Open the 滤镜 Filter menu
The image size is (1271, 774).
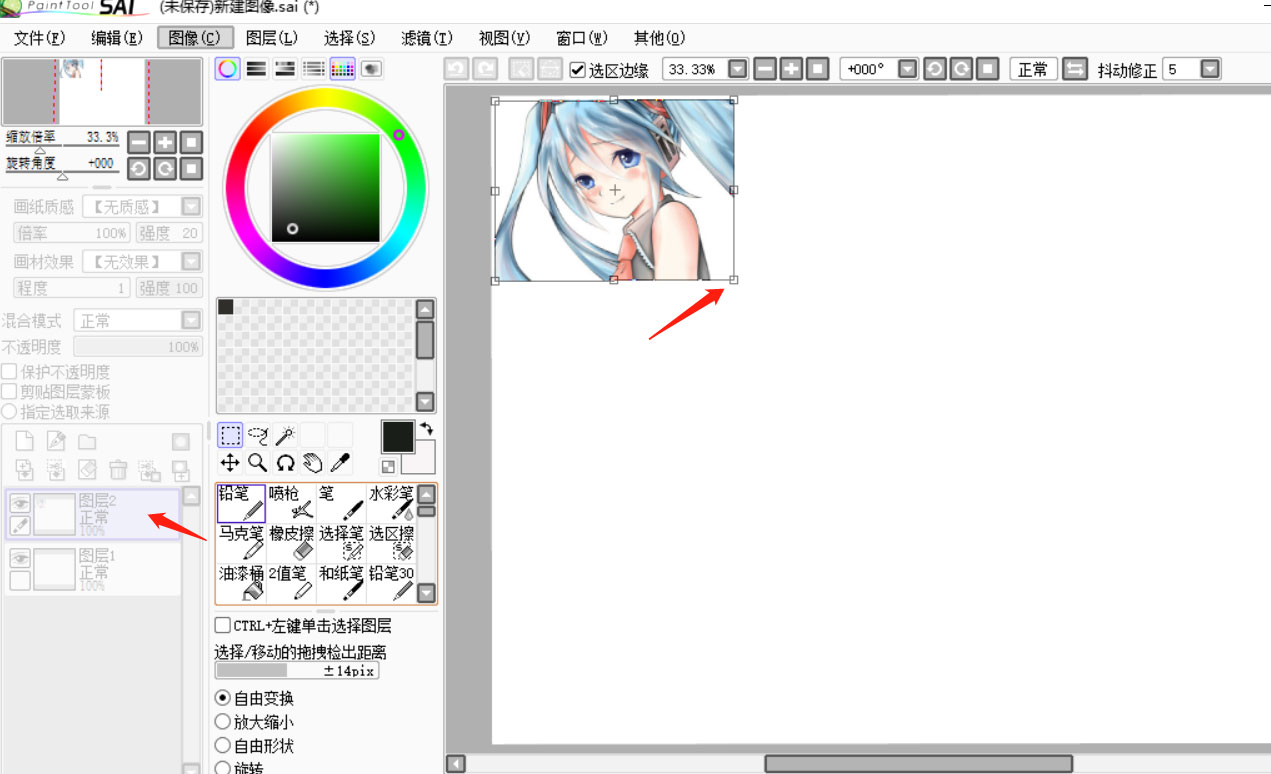[x=427, y=38]
